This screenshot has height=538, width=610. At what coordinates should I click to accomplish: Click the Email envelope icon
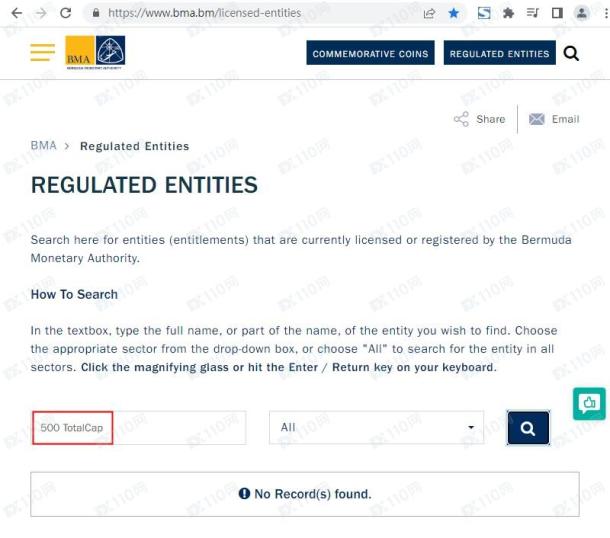[x=536, y=119]
